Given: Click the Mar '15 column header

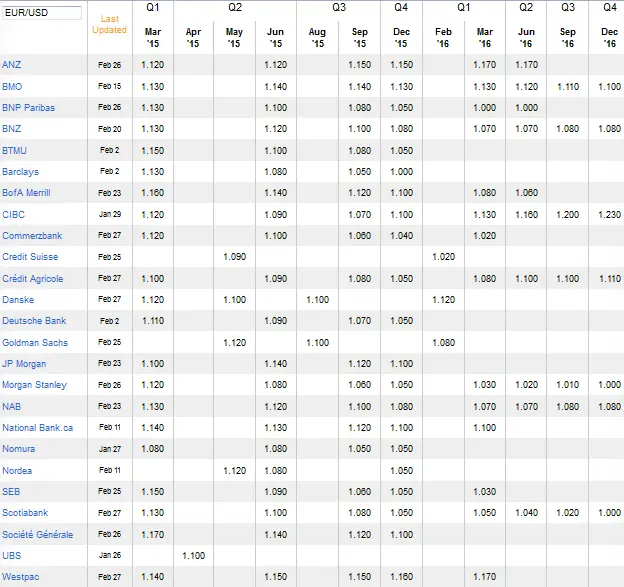Looking at the screenshot, I should pyautogui.click(x=153, y=37).
